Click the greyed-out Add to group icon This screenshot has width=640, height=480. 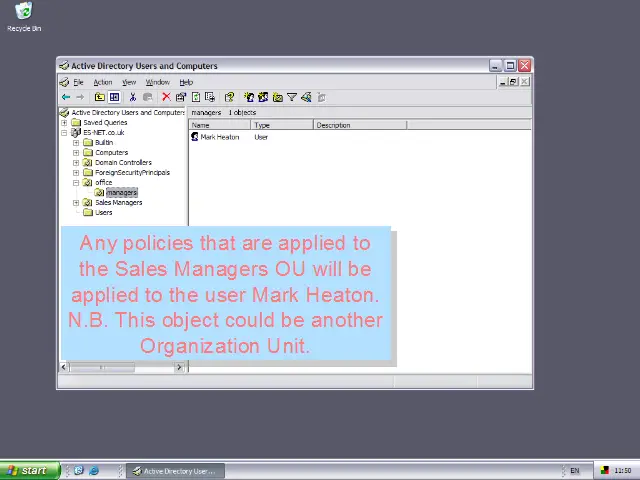(322, 97)
